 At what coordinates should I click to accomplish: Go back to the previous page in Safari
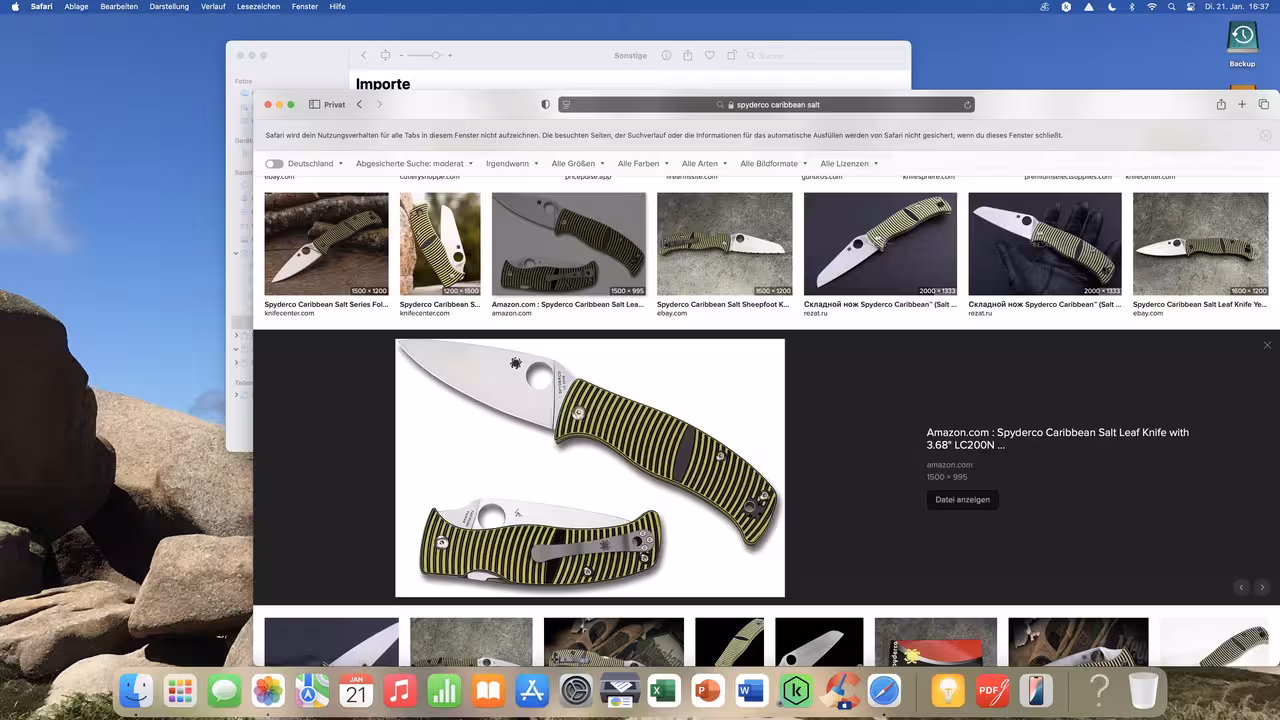359,104
